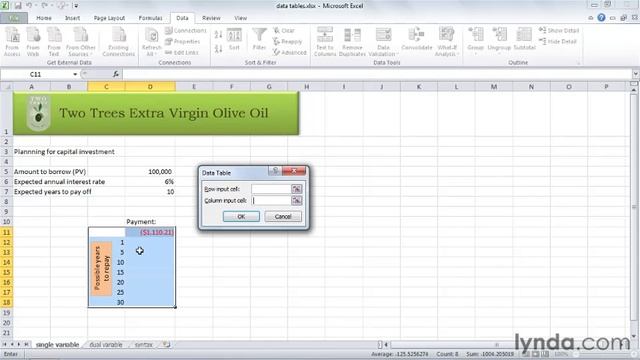The height and width of the screenshot is (360, 640).
Task: Click the Existing Connections icon
Action: click(x=118, y=42)
